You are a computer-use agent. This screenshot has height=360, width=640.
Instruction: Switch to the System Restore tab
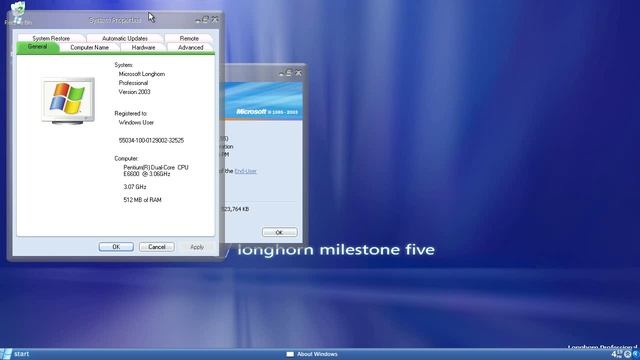click(51, 38)
